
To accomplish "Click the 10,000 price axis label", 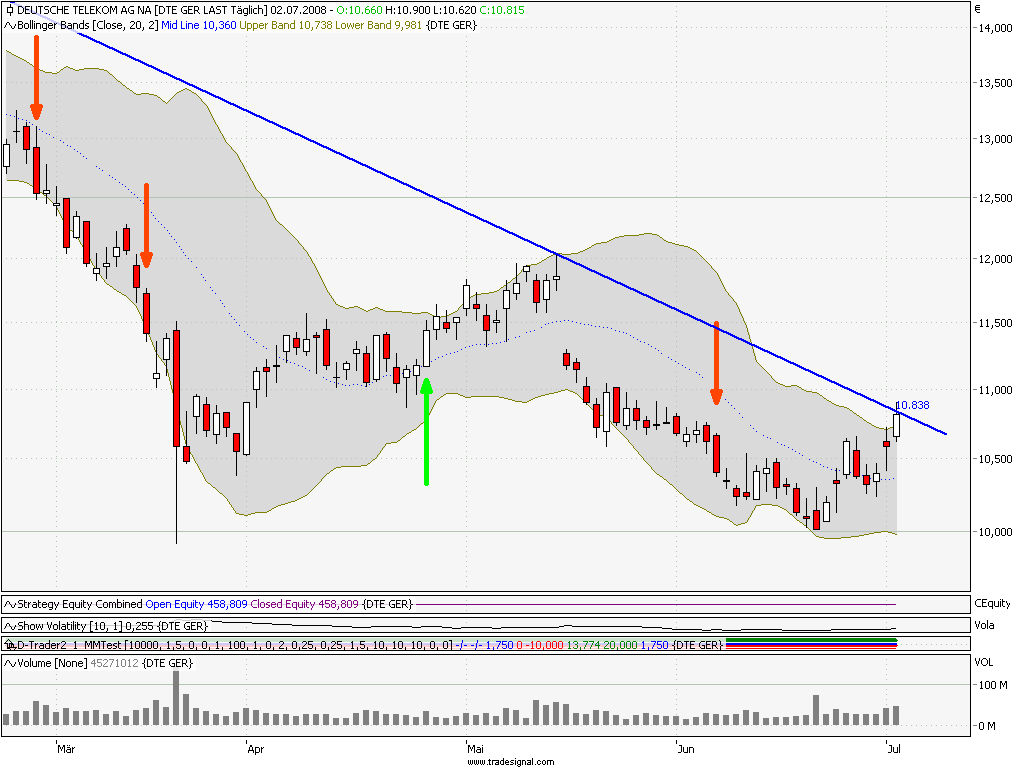I will [995, 532].
